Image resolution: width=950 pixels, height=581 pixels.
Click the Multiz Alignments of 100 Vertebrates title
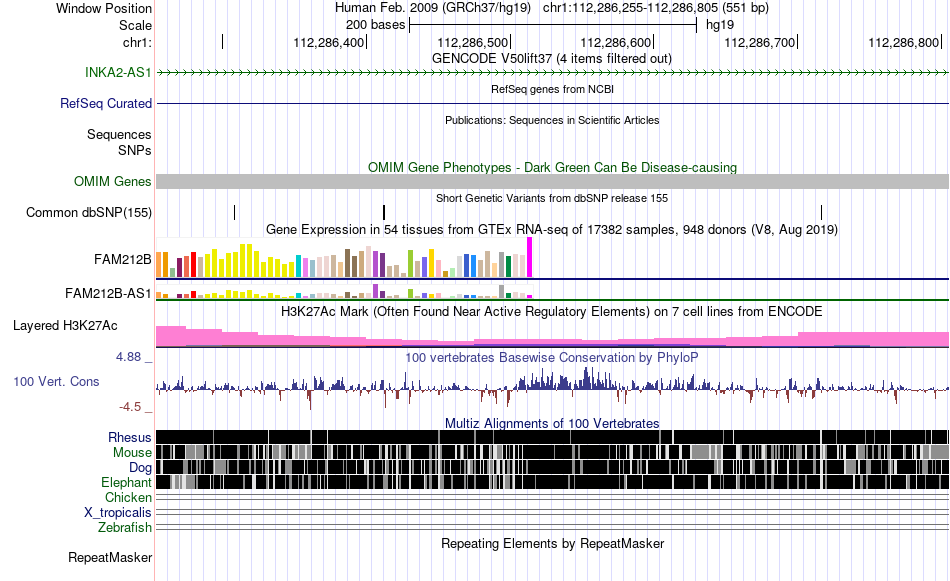pos(552,423)
